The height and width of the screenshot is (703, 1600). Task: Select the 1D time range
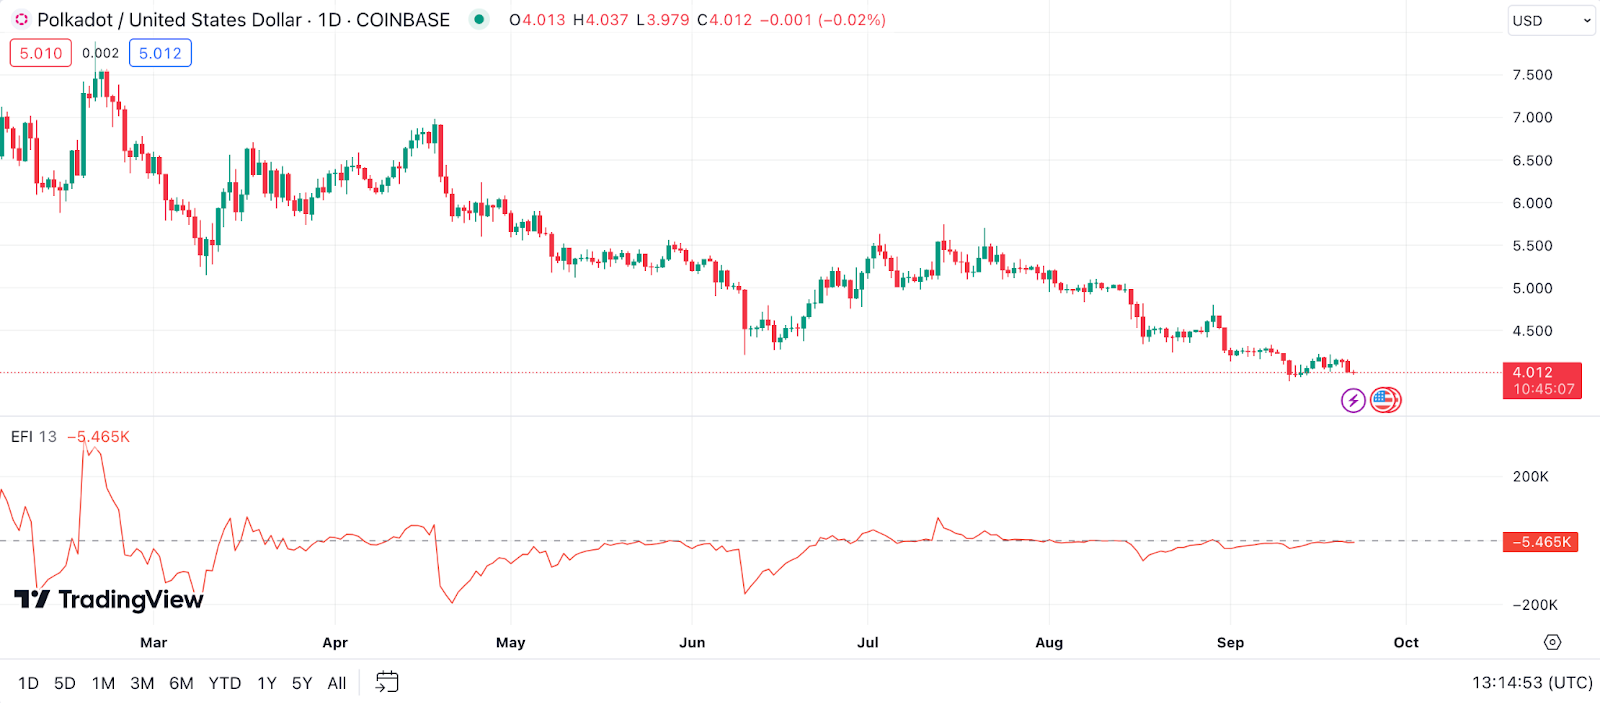28,683
